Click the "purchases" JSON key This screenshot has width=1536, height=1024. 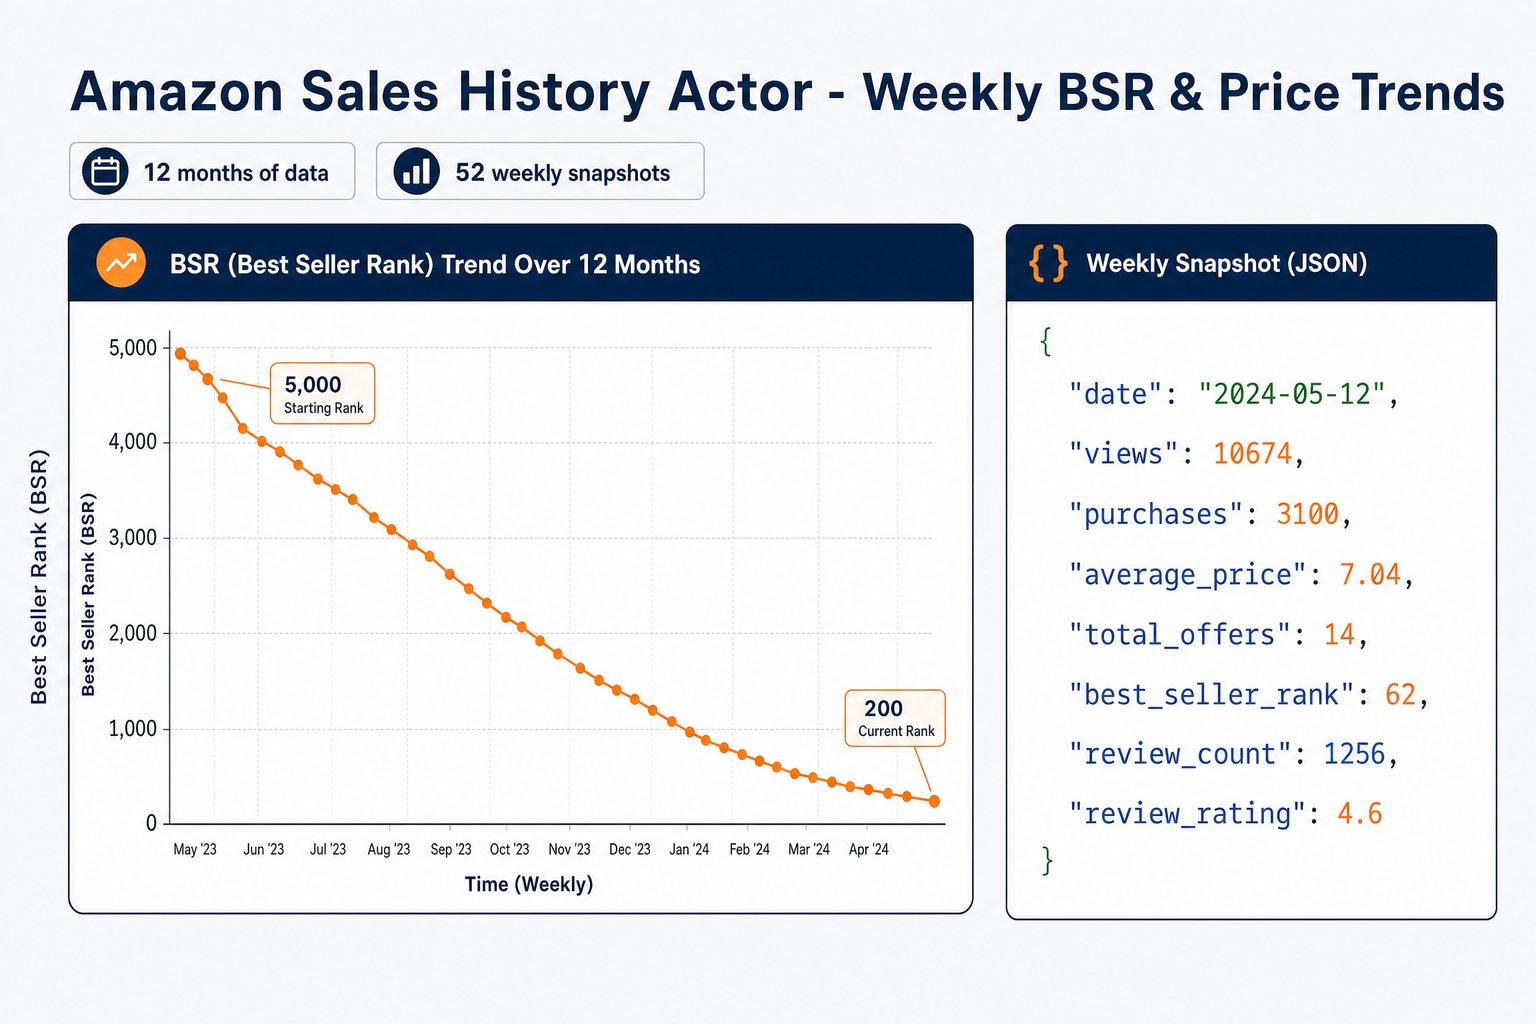point(1157,514)
